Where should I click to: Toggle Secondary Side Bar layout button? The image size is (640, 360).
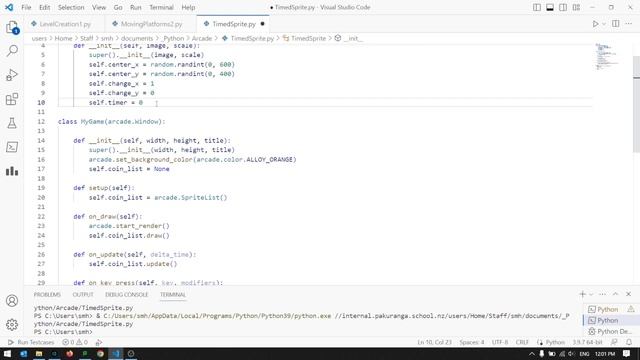click(x=563, y=7)
